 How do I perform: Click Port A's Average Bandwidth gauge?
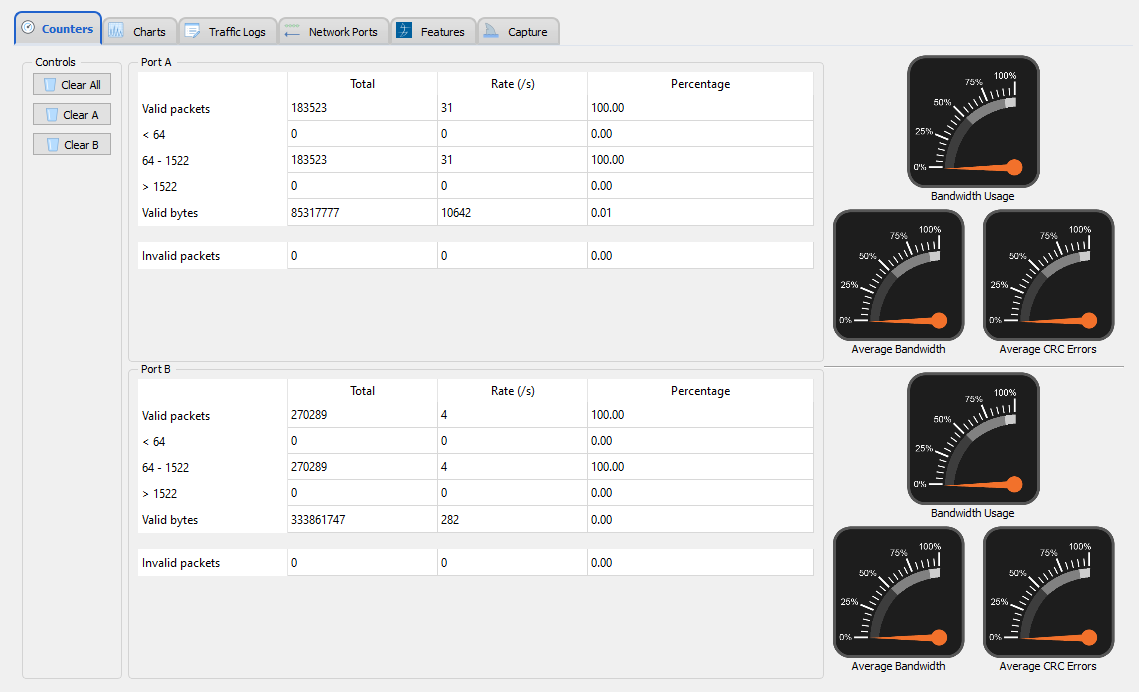click(x=898, y=275)
